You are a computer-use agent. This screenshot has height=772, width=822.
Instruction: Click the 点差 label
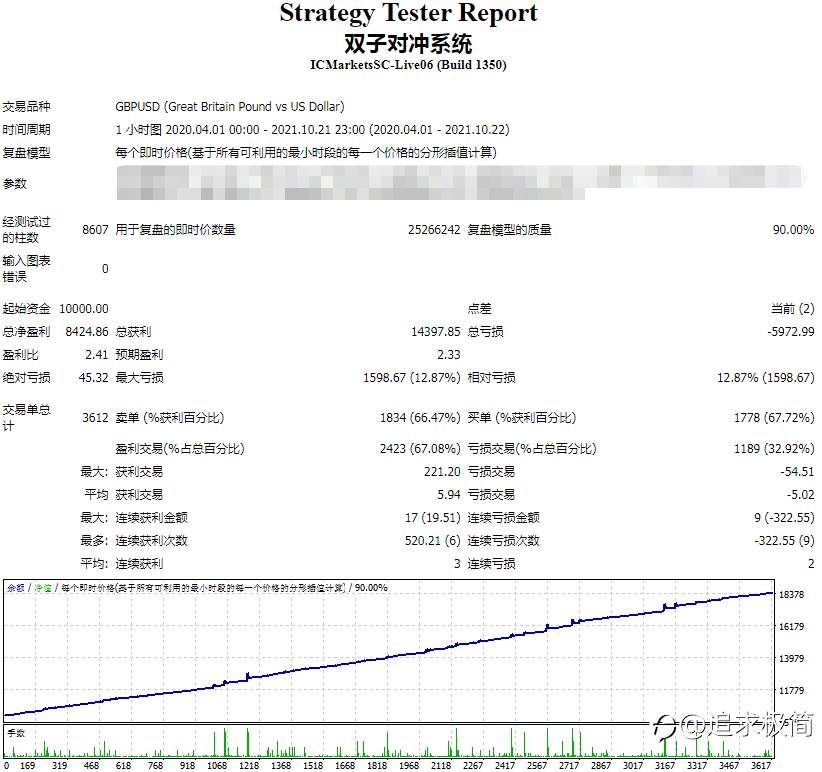coord(480,308)
